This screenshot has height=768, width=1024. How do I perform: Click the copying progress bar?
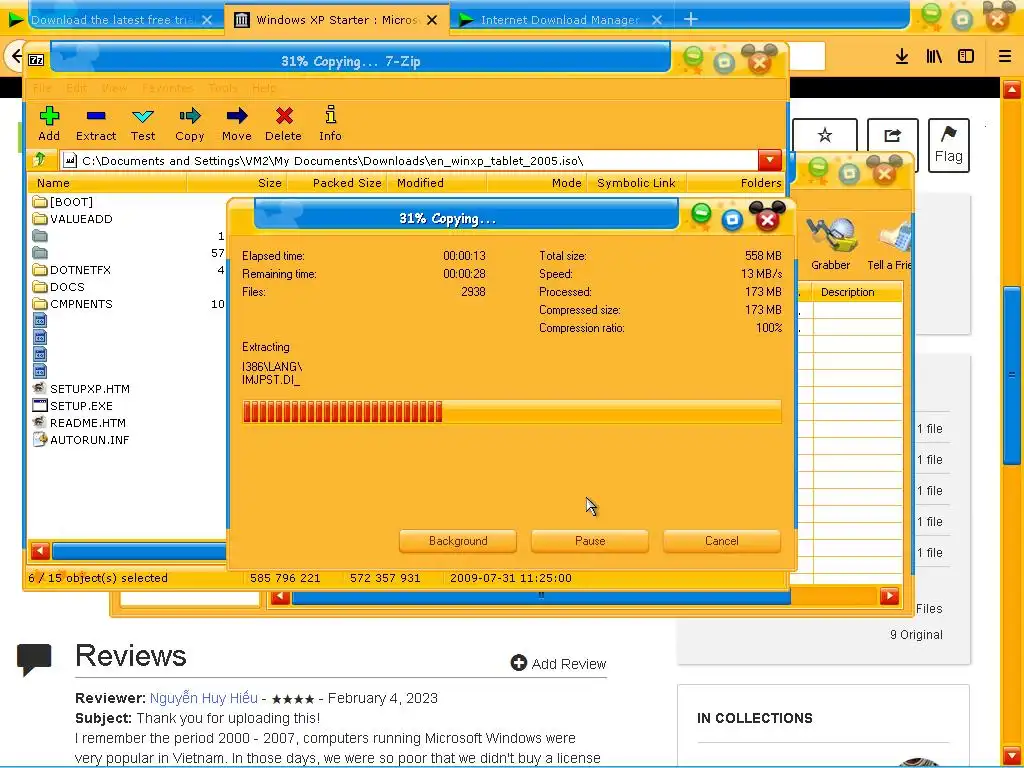point(511,411)
